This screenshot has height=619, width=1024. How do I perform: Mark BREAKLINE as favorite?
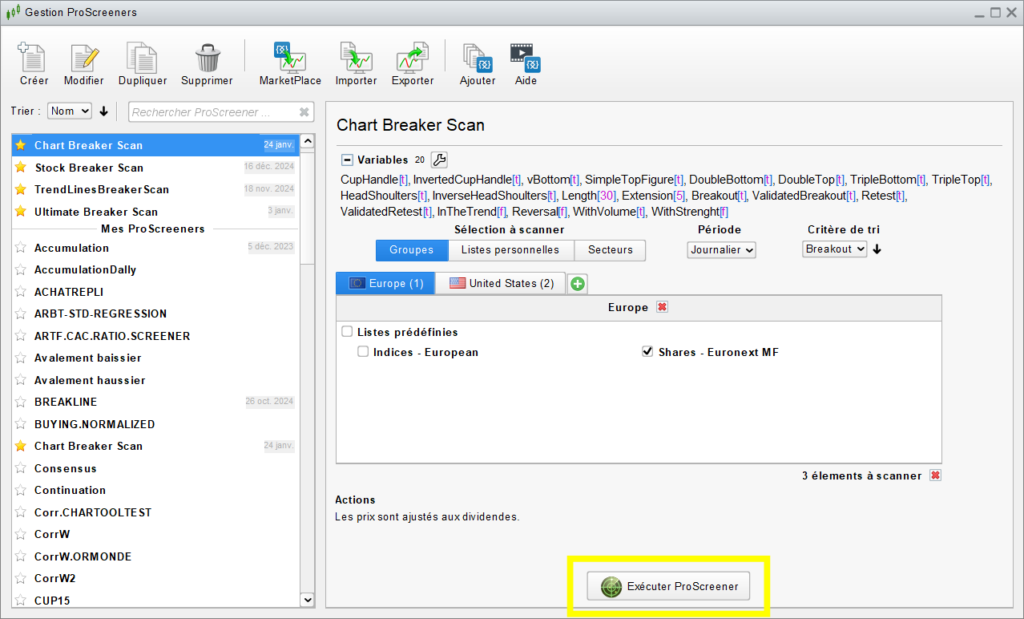point(21,402)
